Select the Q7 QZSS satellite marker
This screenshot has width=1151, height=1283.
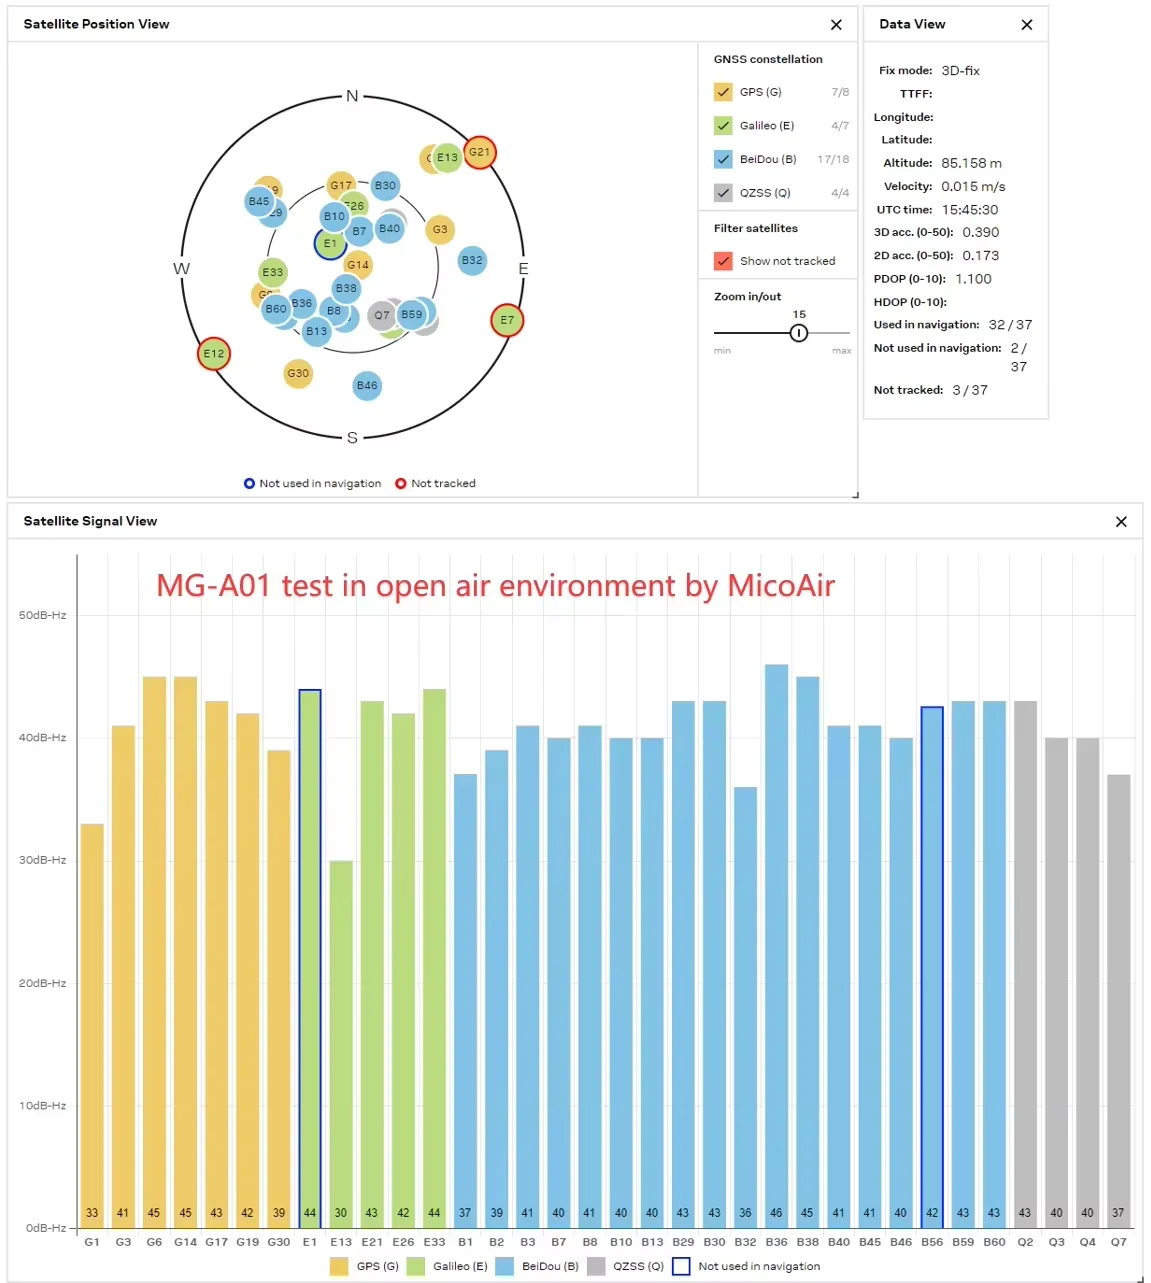[382, 316]
